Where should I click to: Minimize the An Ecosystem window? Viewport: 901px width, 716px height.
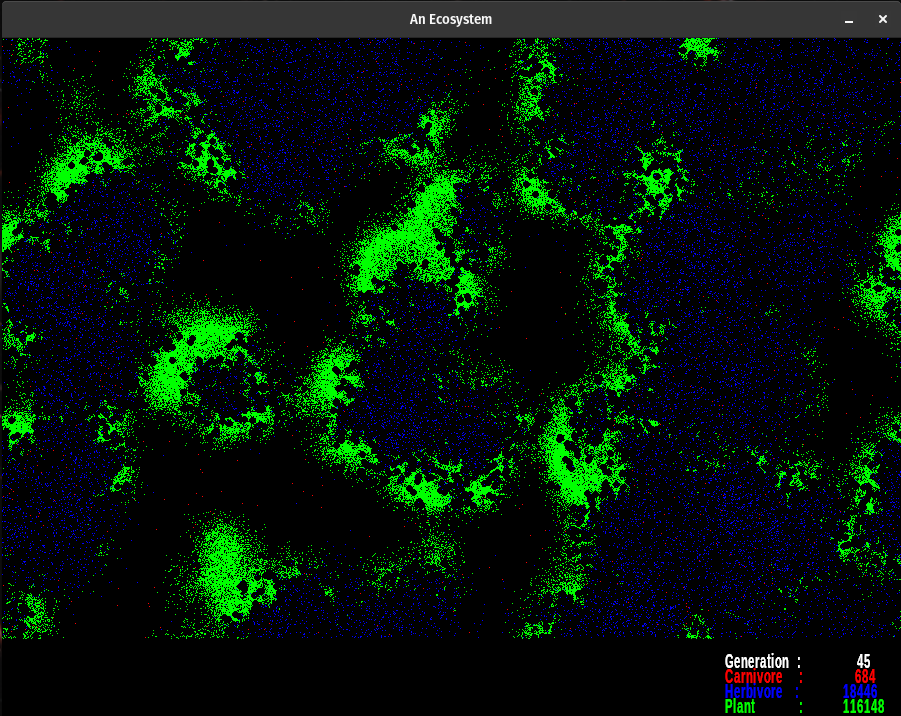[x=849, y=20]
